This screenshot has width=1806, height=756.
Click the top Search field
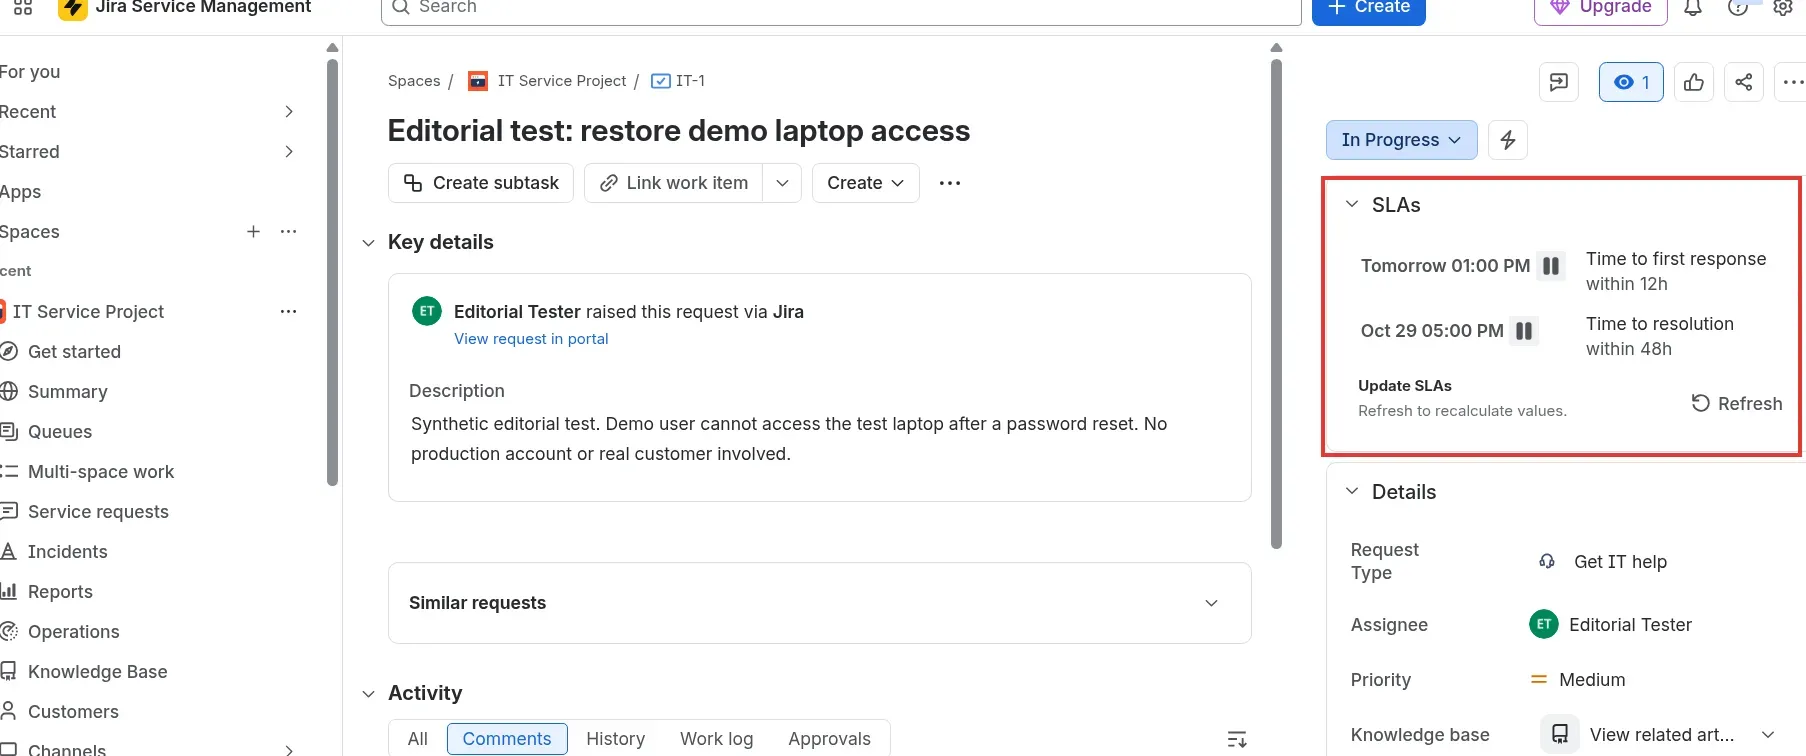click(x=841, y=8)
